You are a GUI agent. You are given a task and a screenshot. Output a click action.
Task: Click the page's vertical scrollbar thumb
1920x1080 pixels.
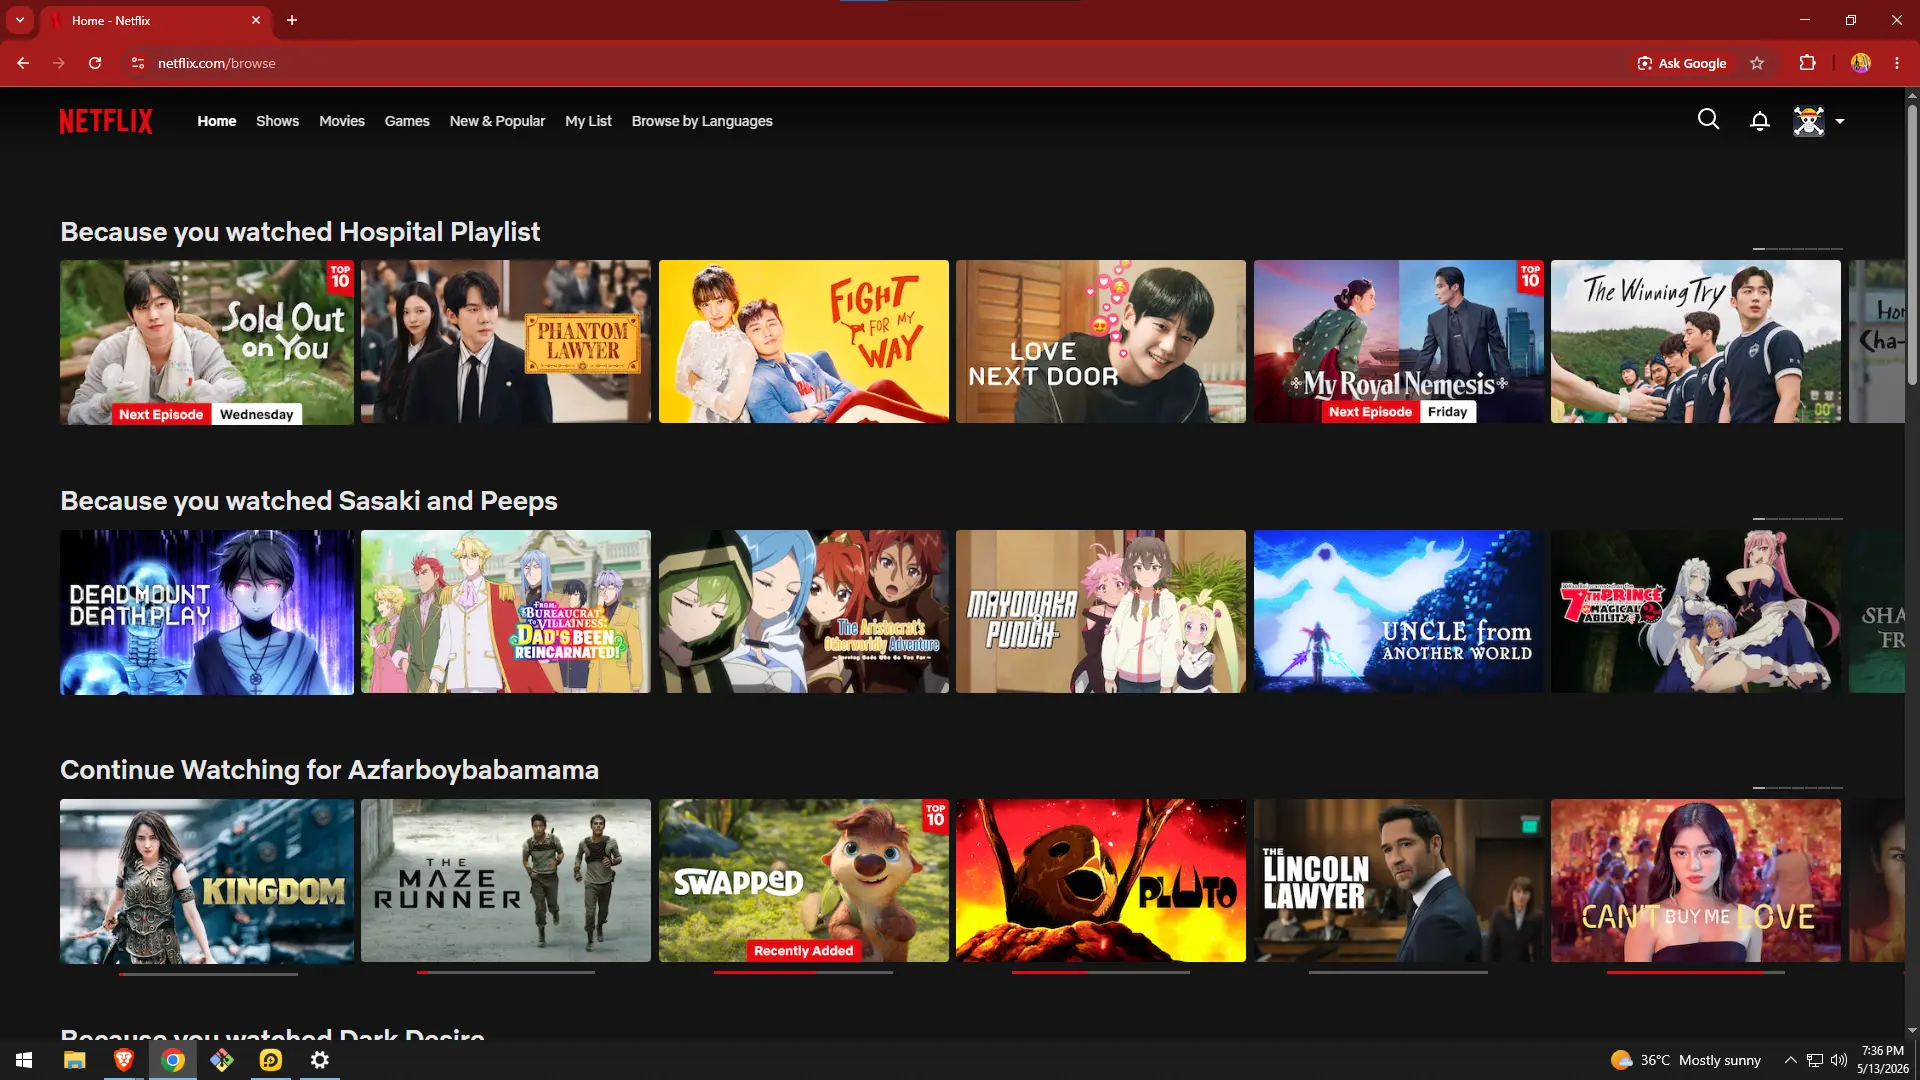click(x=1912, y=243)
